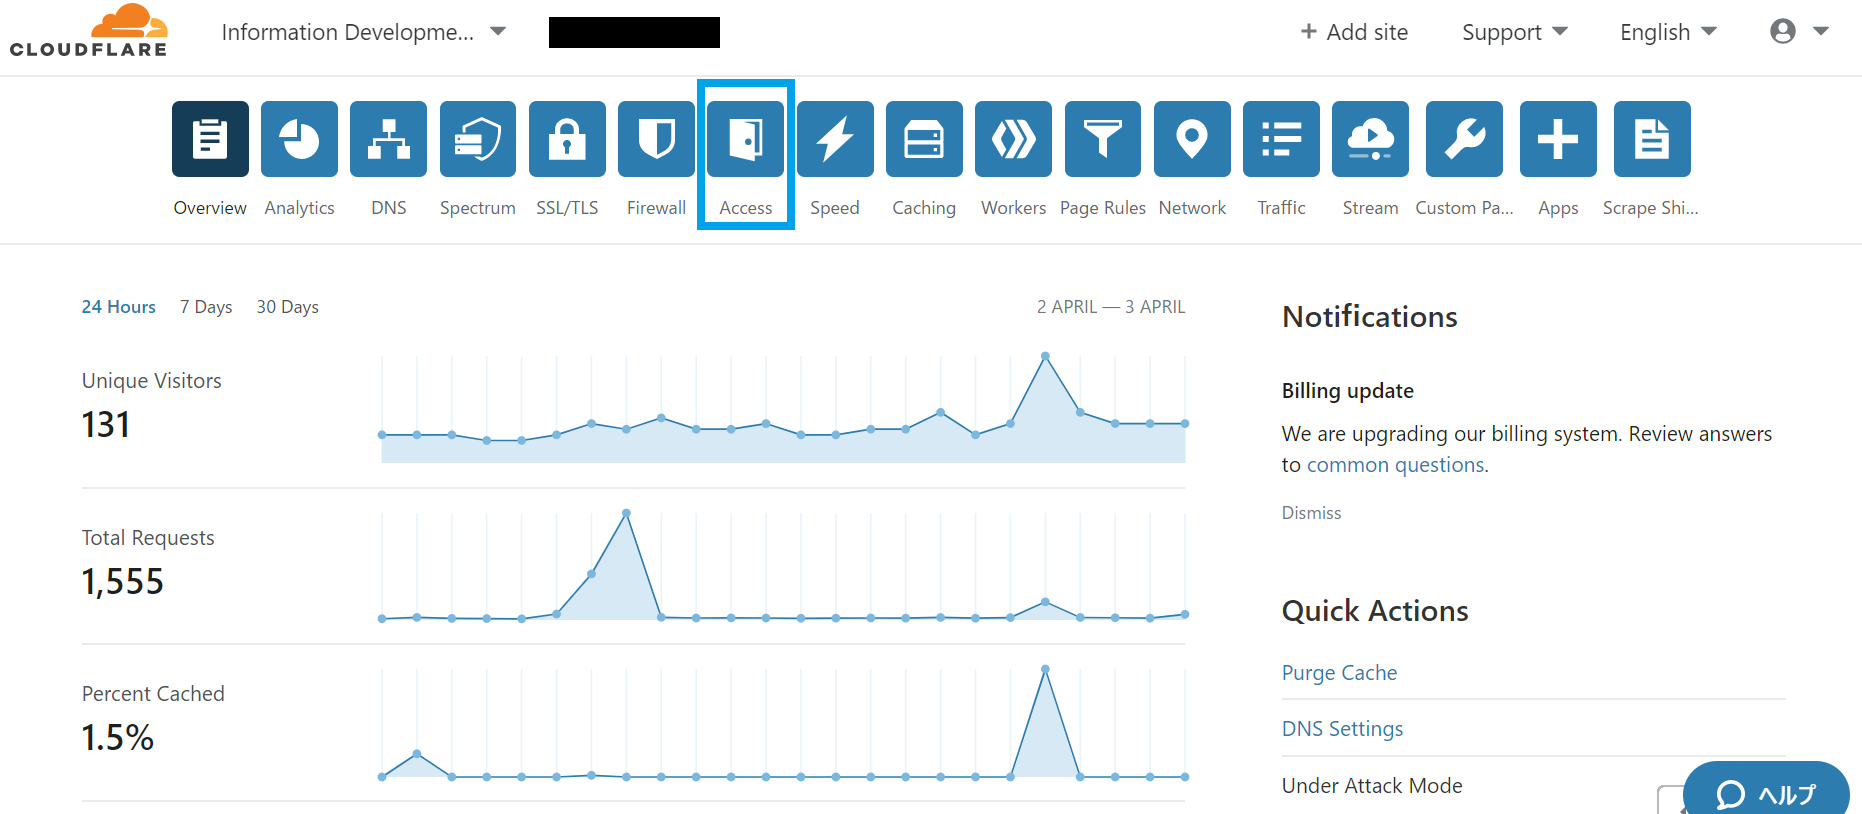Open the DNS network tree icon
1862x814 pixels.
point(388,139)
